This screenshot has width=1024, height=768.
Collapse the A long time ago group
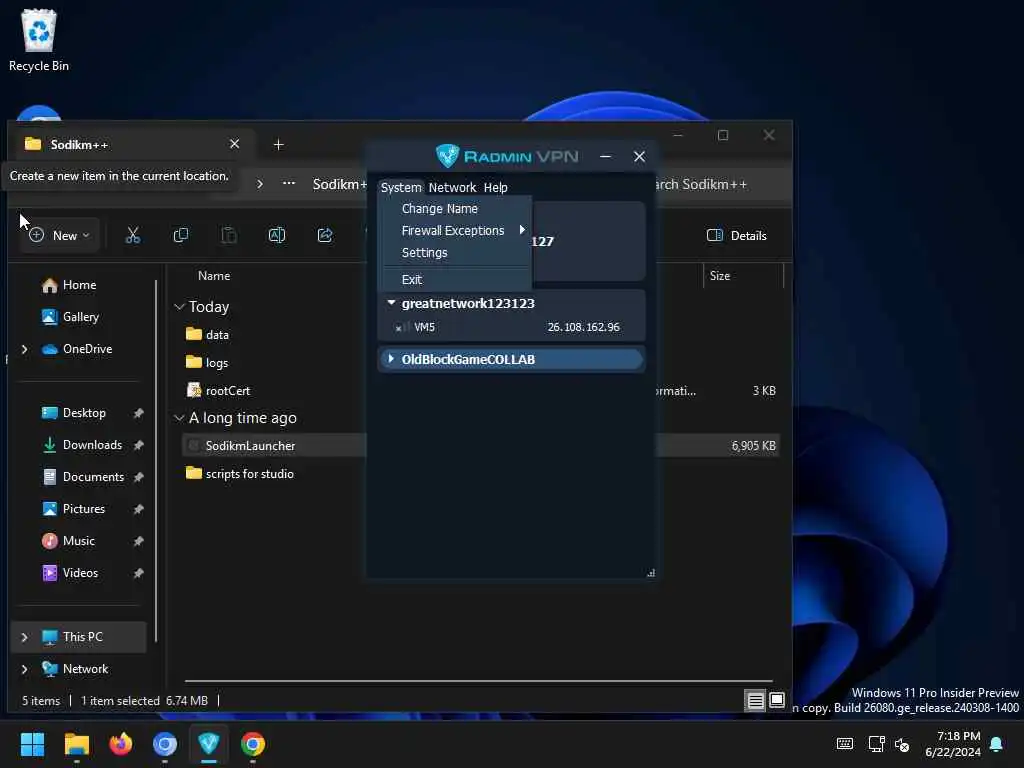coord(179,417)
